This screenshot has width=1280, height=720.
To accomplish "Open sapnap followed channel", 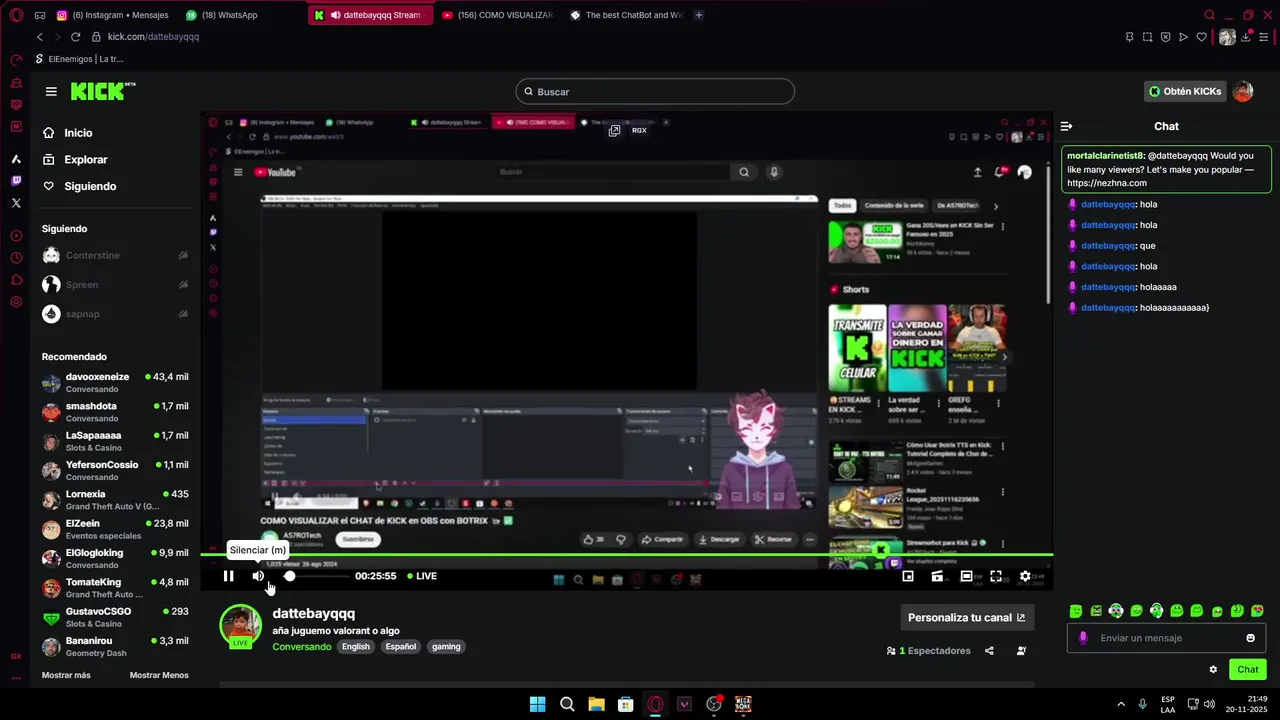I will 115,314.
